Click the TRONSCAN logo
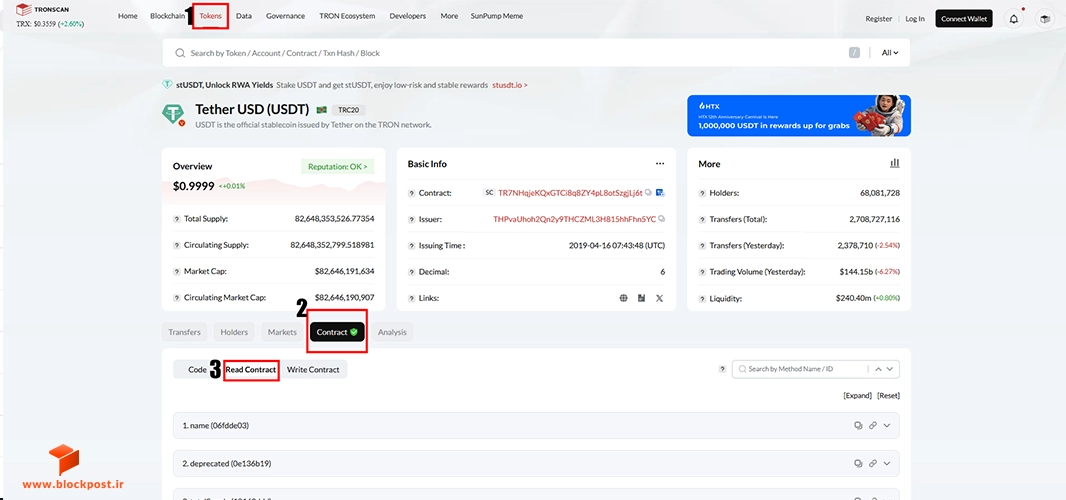Viewport: 1066px width, 500px height. pos(42,10)
